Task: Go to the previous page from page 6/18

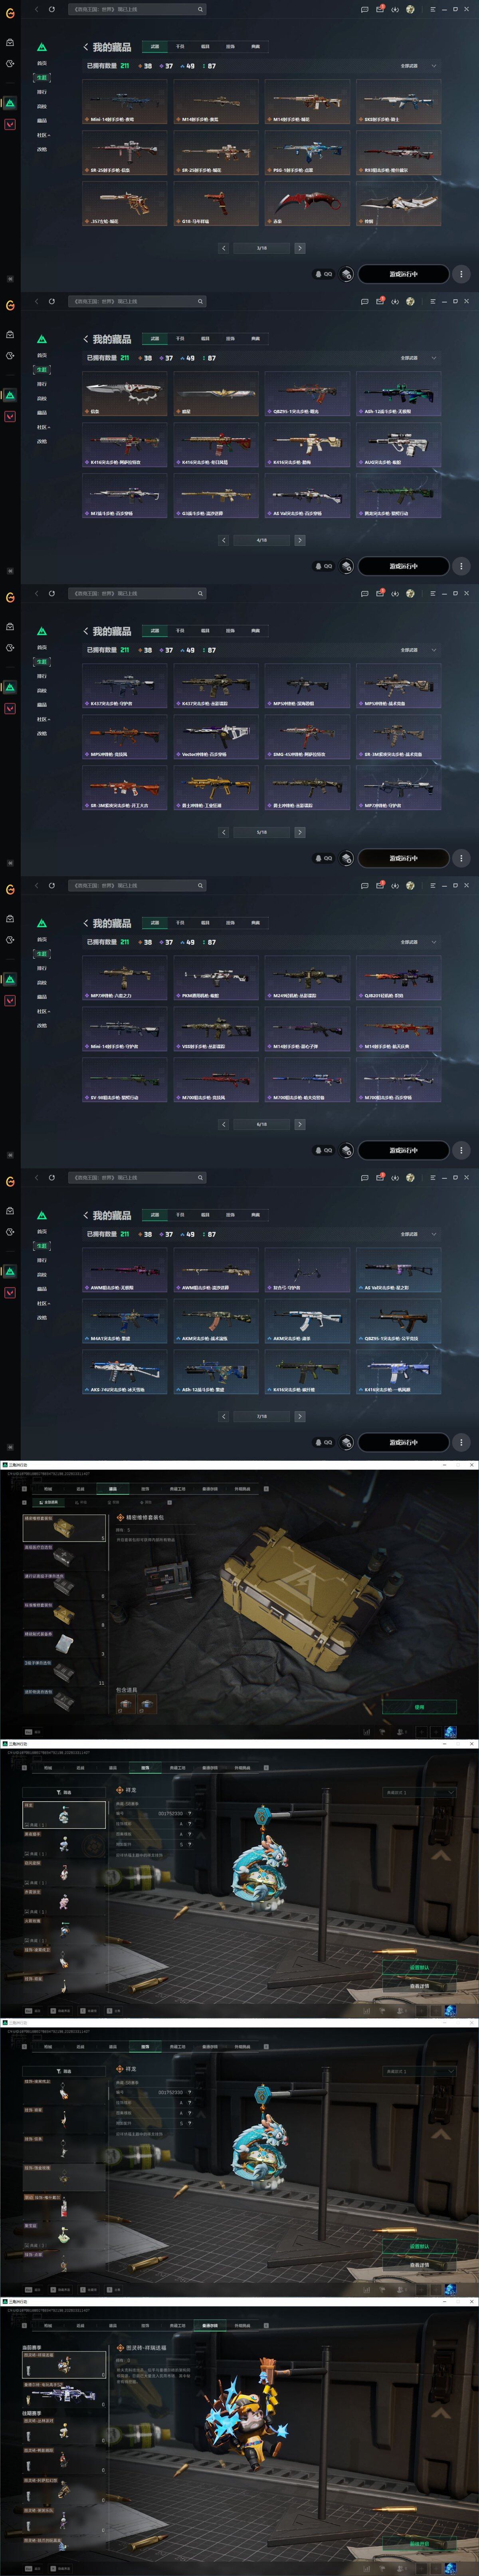Action: (224, 1124)
